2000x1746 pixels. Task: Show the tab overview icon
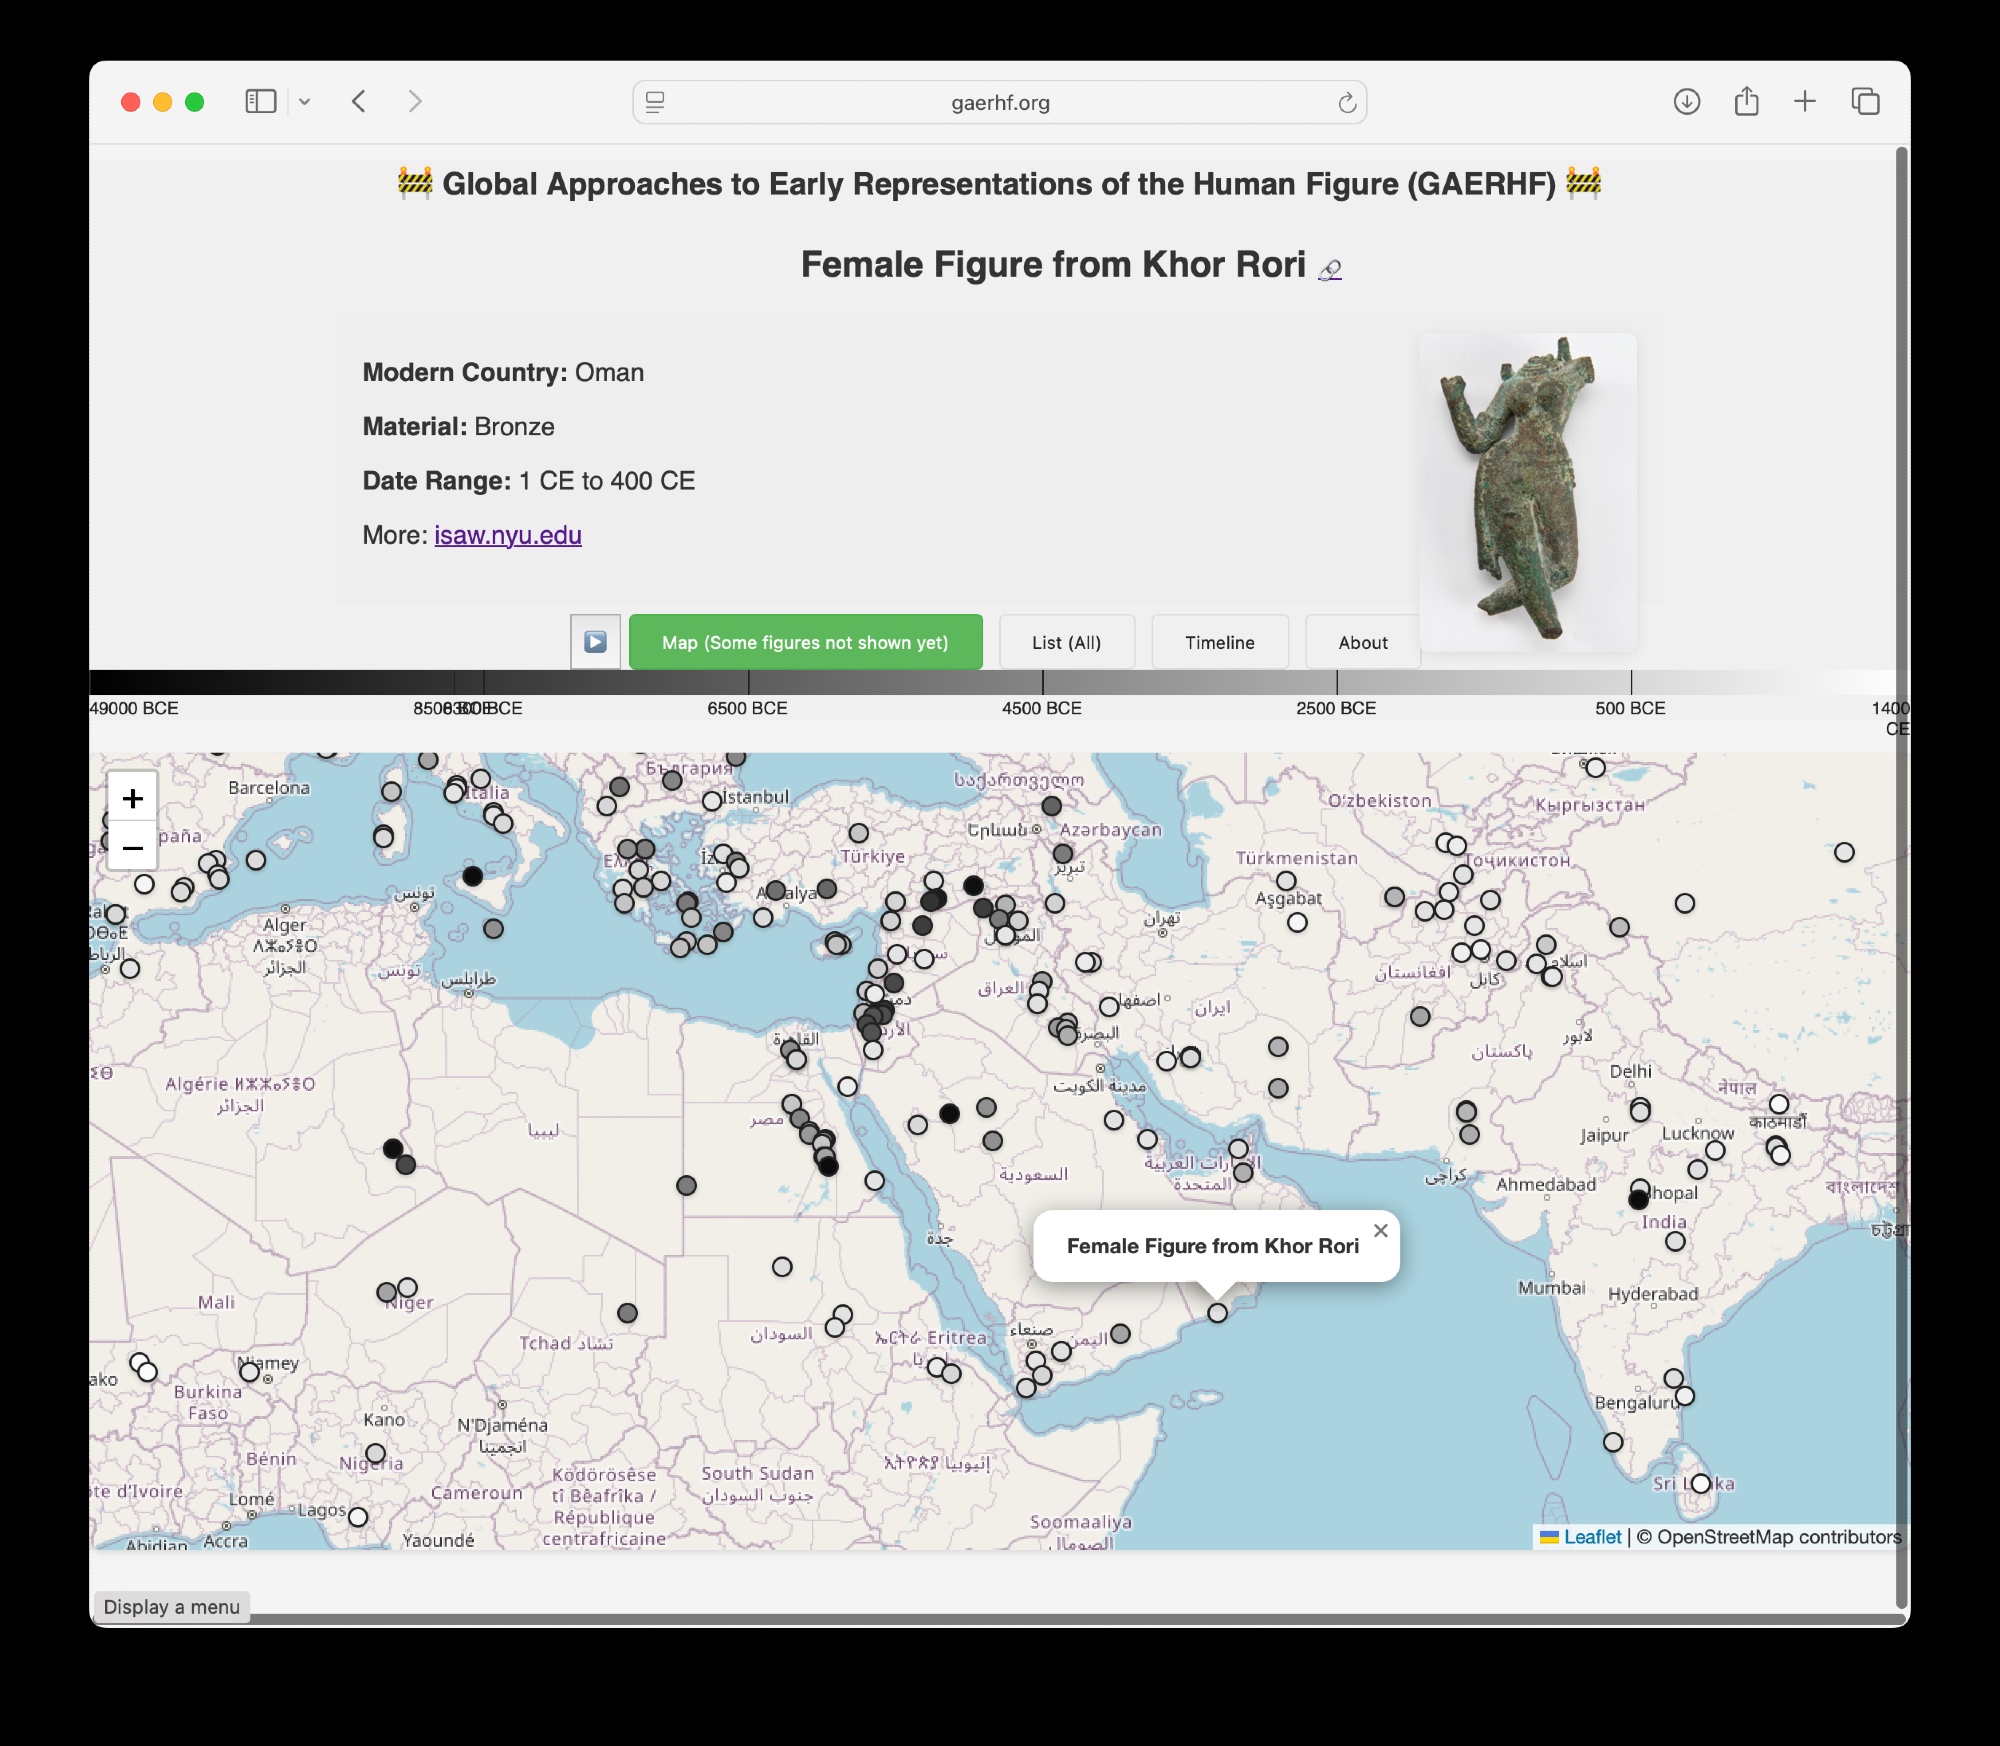click(1865, 101)
